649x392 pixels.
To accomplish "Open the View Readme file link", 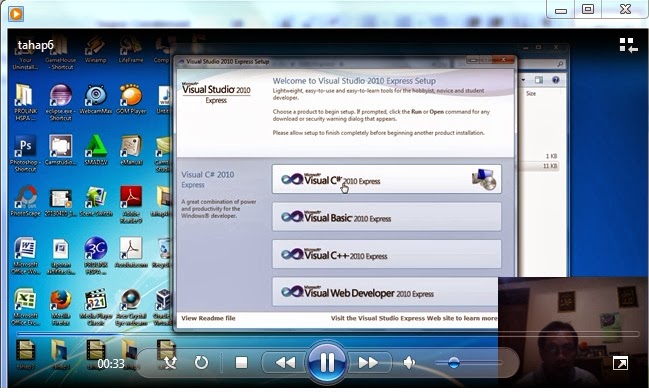I will click(208, 318).
